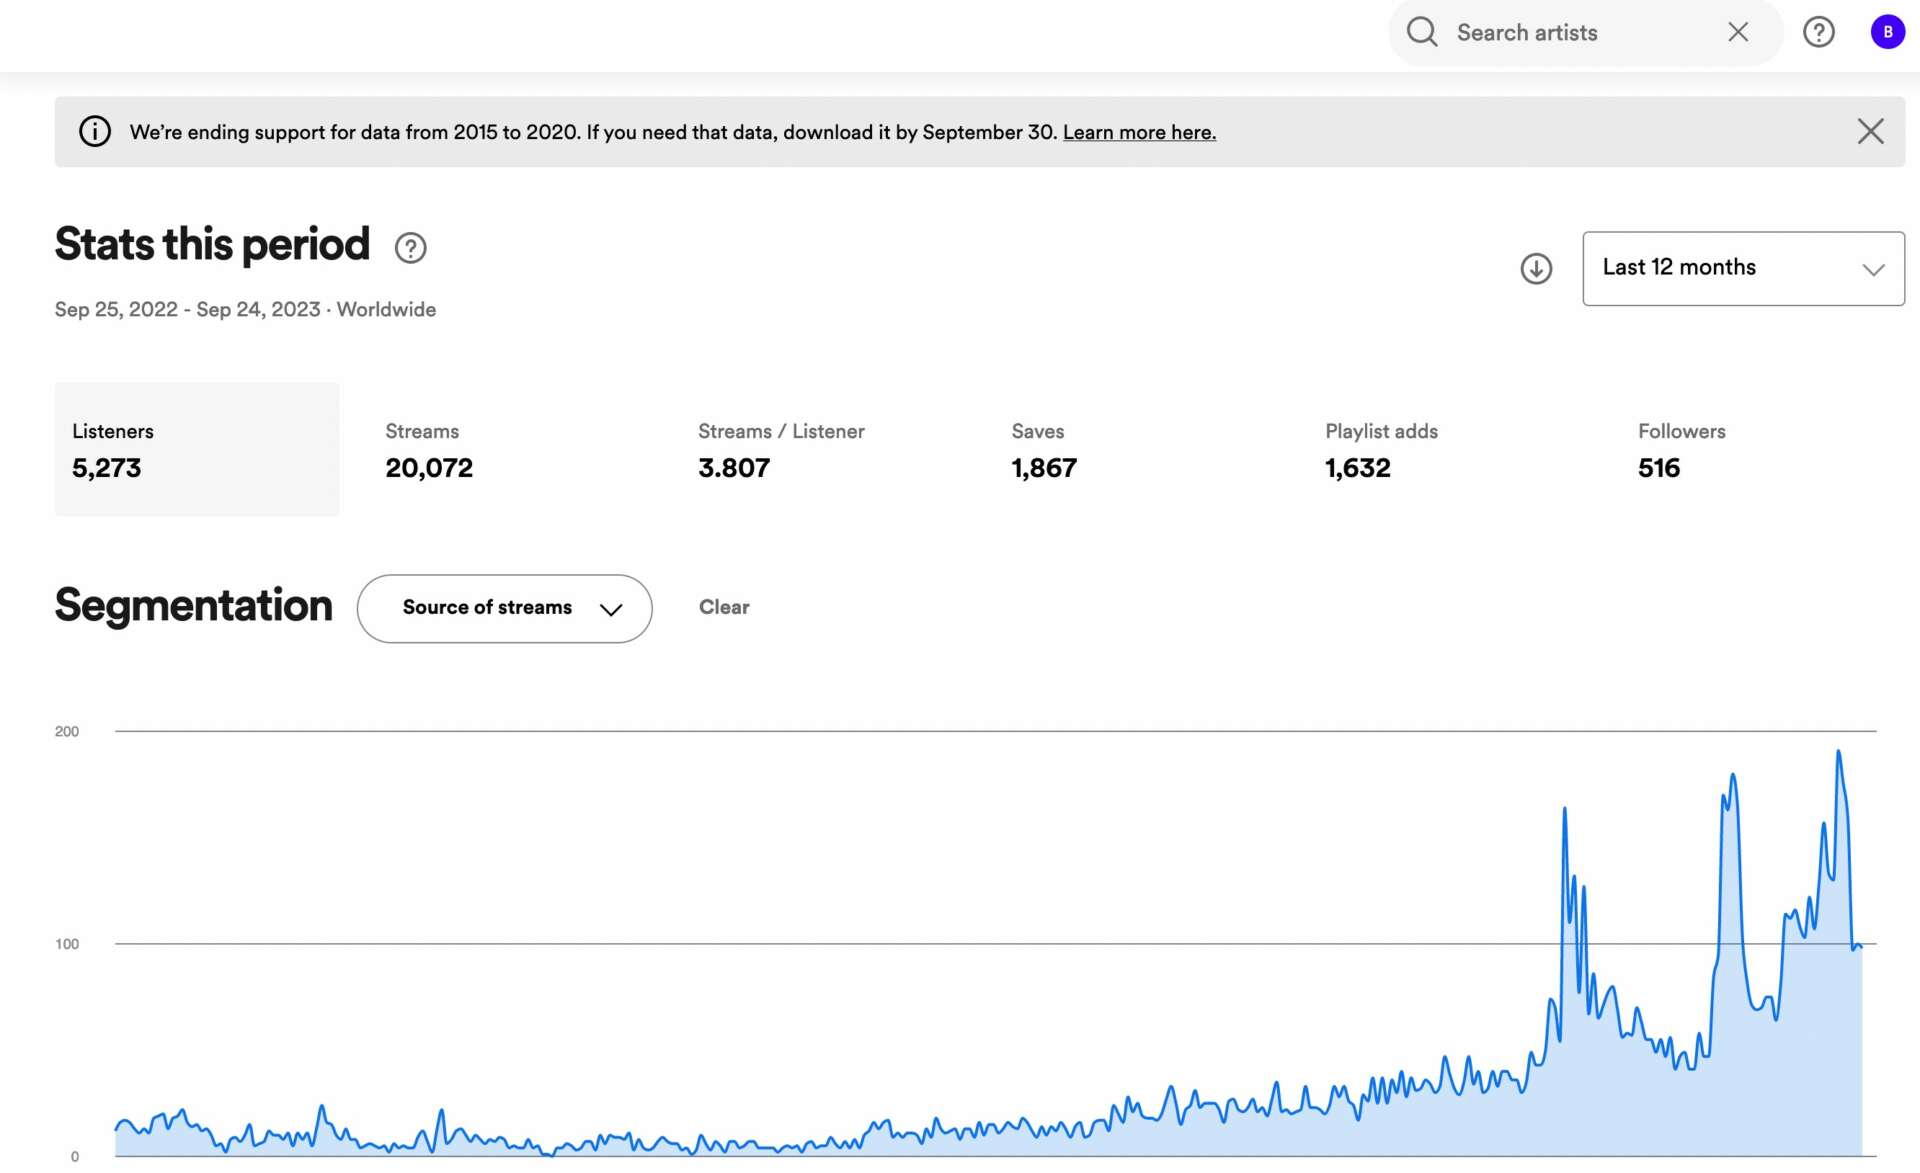Click the chevron in date range box
The width and height of the screenshot is (1920, 1173).
(x=1873, y=269)
